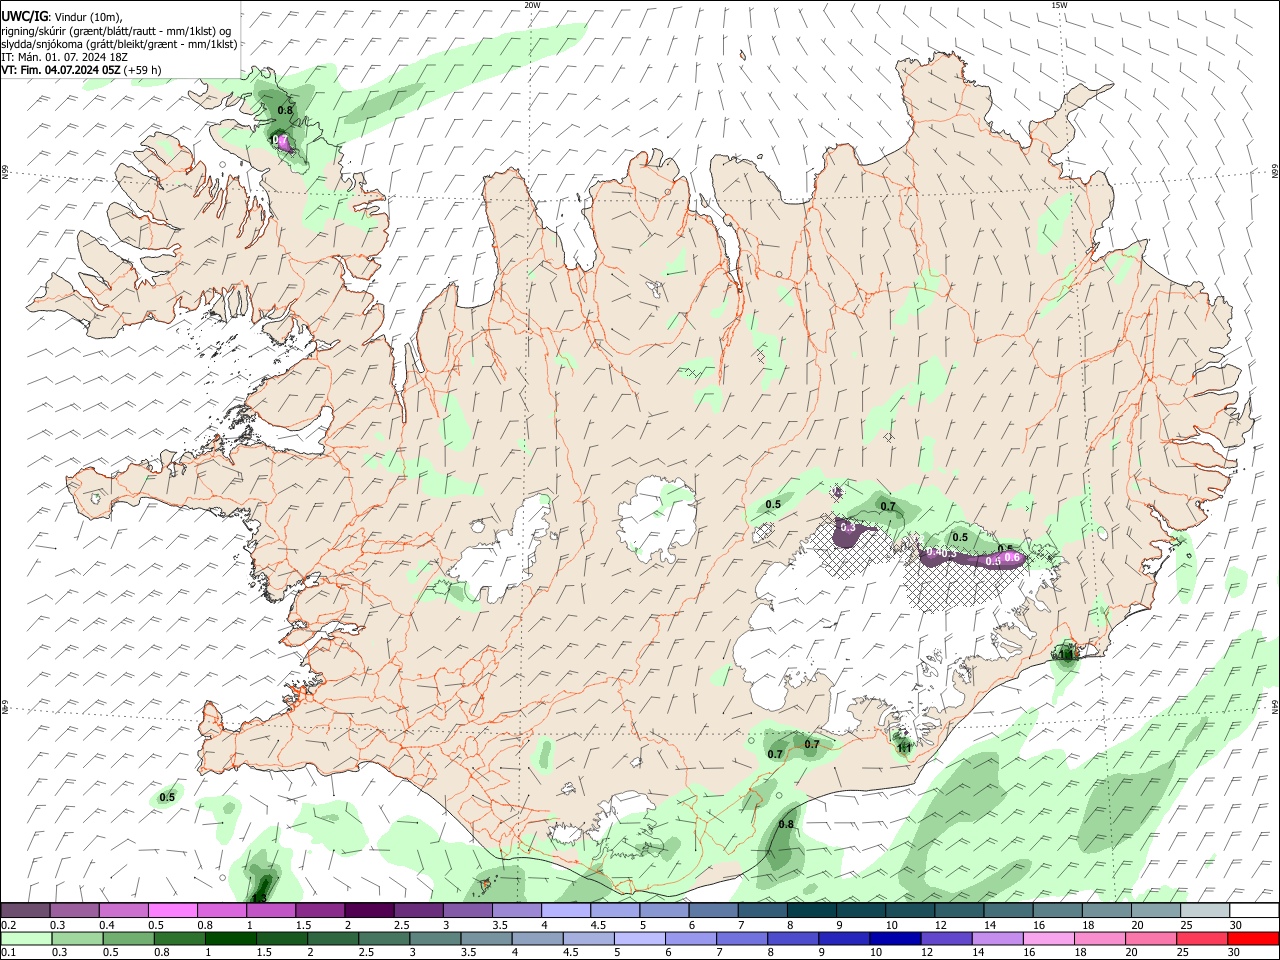The height and width of the screenshot is (960, 1280).
Task: Click the 66N latitude label on right edge
Action: tap(1275, 172)
